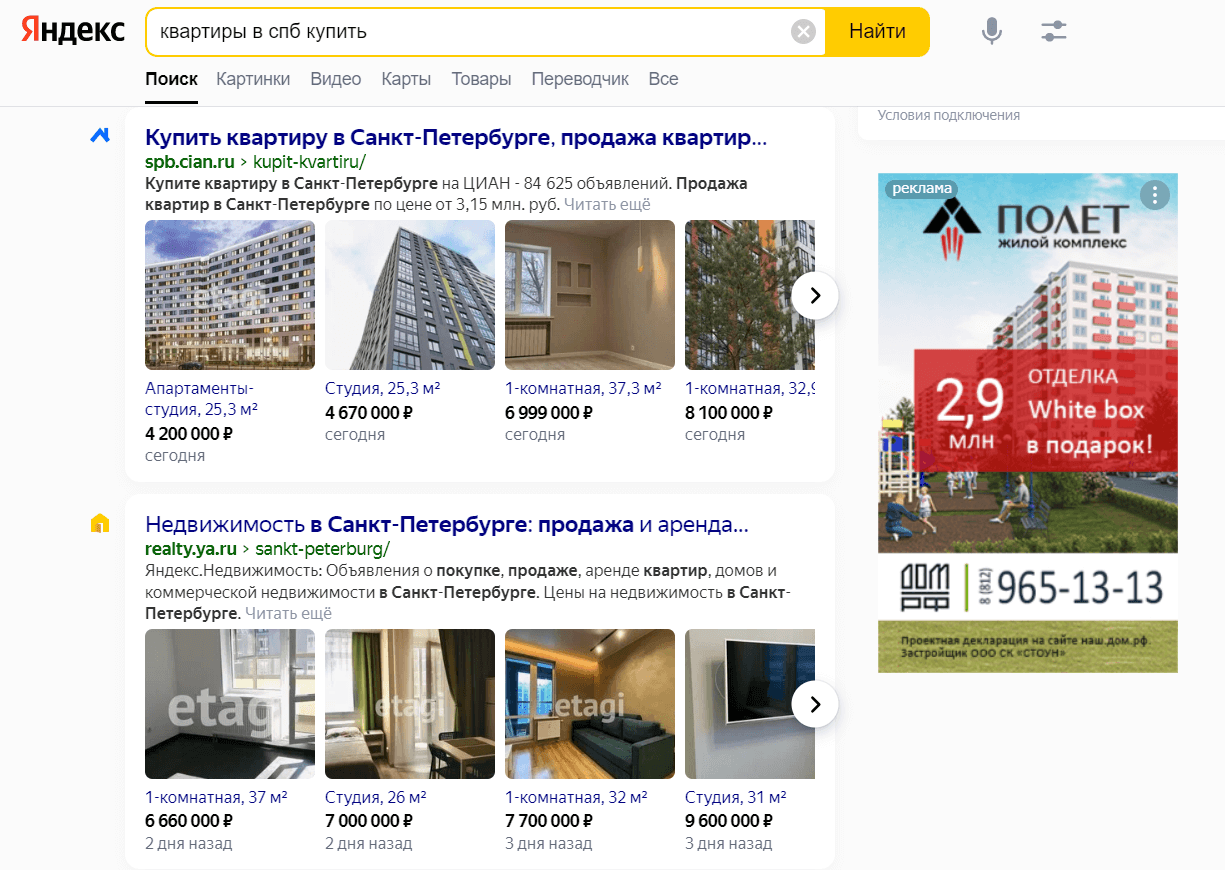
Task: Expand the Яндекс.Недвижимость snippet via 'Читать ещё'
Action: click(x=289, y=613)
